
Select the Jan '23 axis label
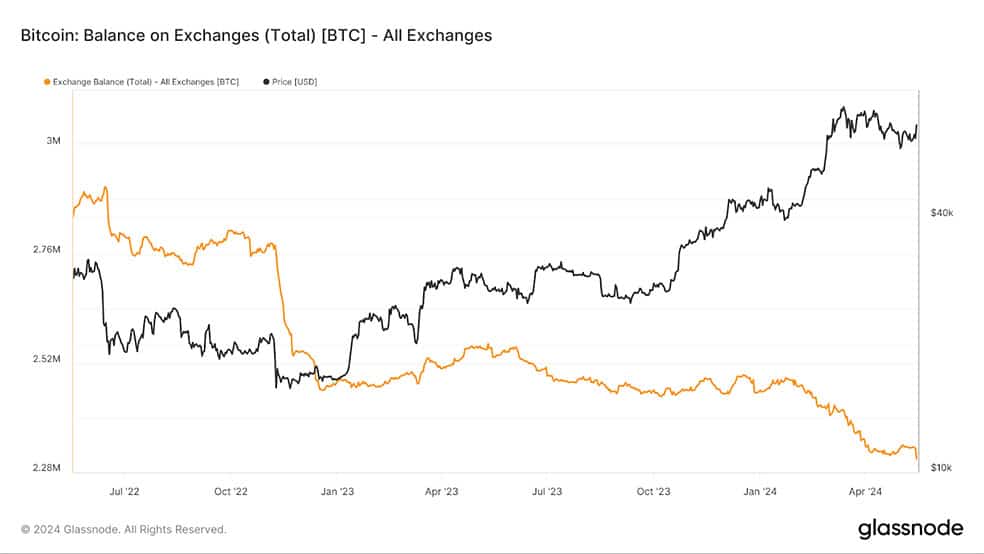pyautogui.click(x=337, y=491)
